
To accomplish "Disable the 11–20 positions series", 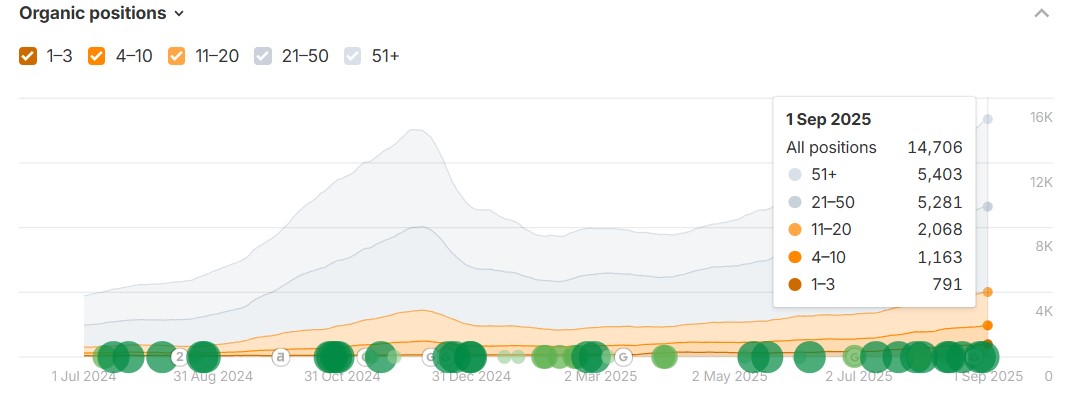I will pos(177,56).
